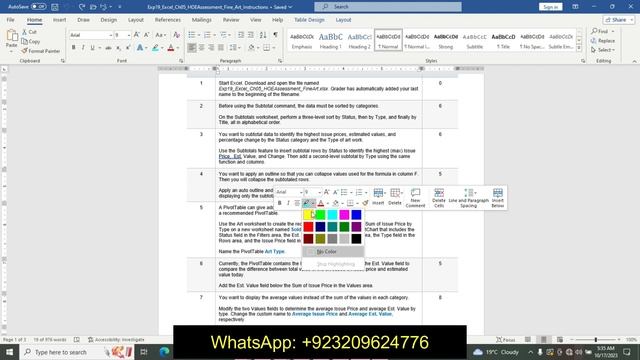This screenshot has width=640, height=360.
Task: Align text right in ribbon
Action: click(211, 48)
